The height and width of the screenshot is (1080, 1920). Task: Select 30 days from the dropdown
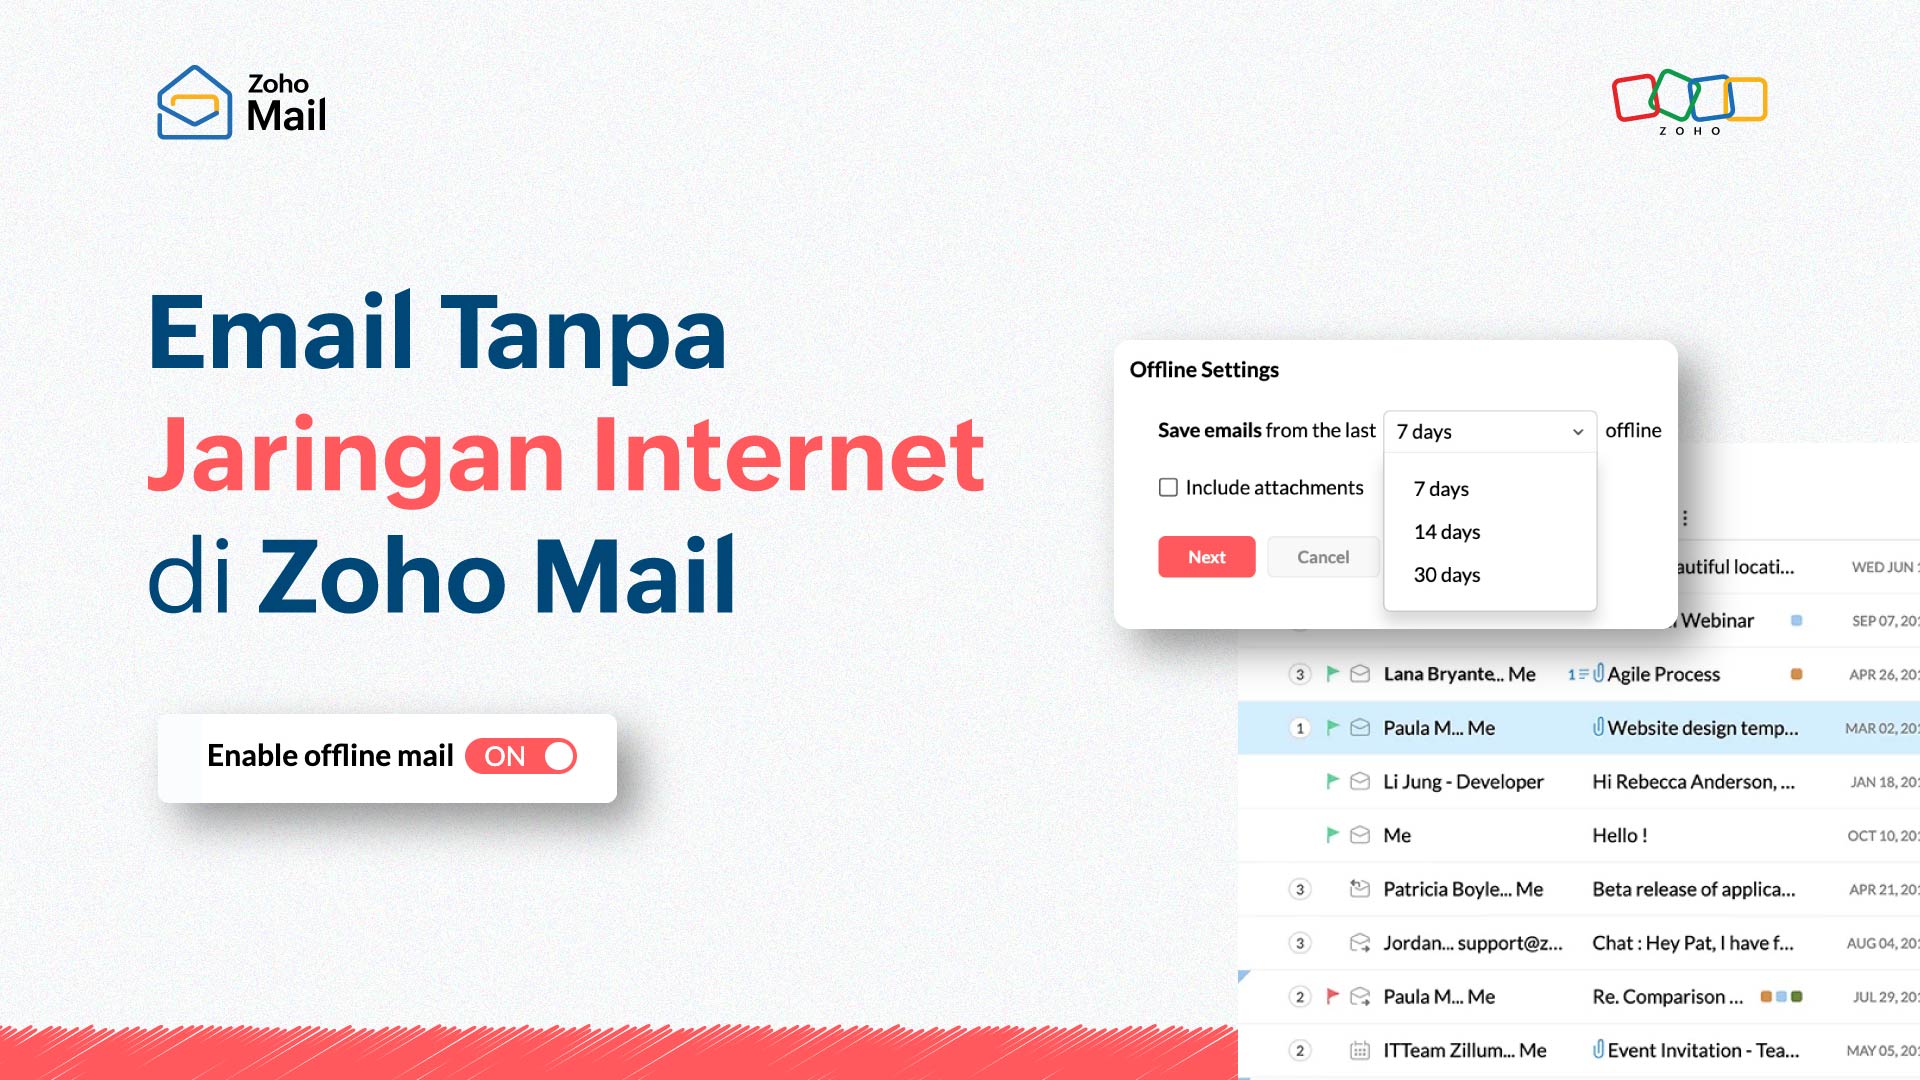point(1447,574)
